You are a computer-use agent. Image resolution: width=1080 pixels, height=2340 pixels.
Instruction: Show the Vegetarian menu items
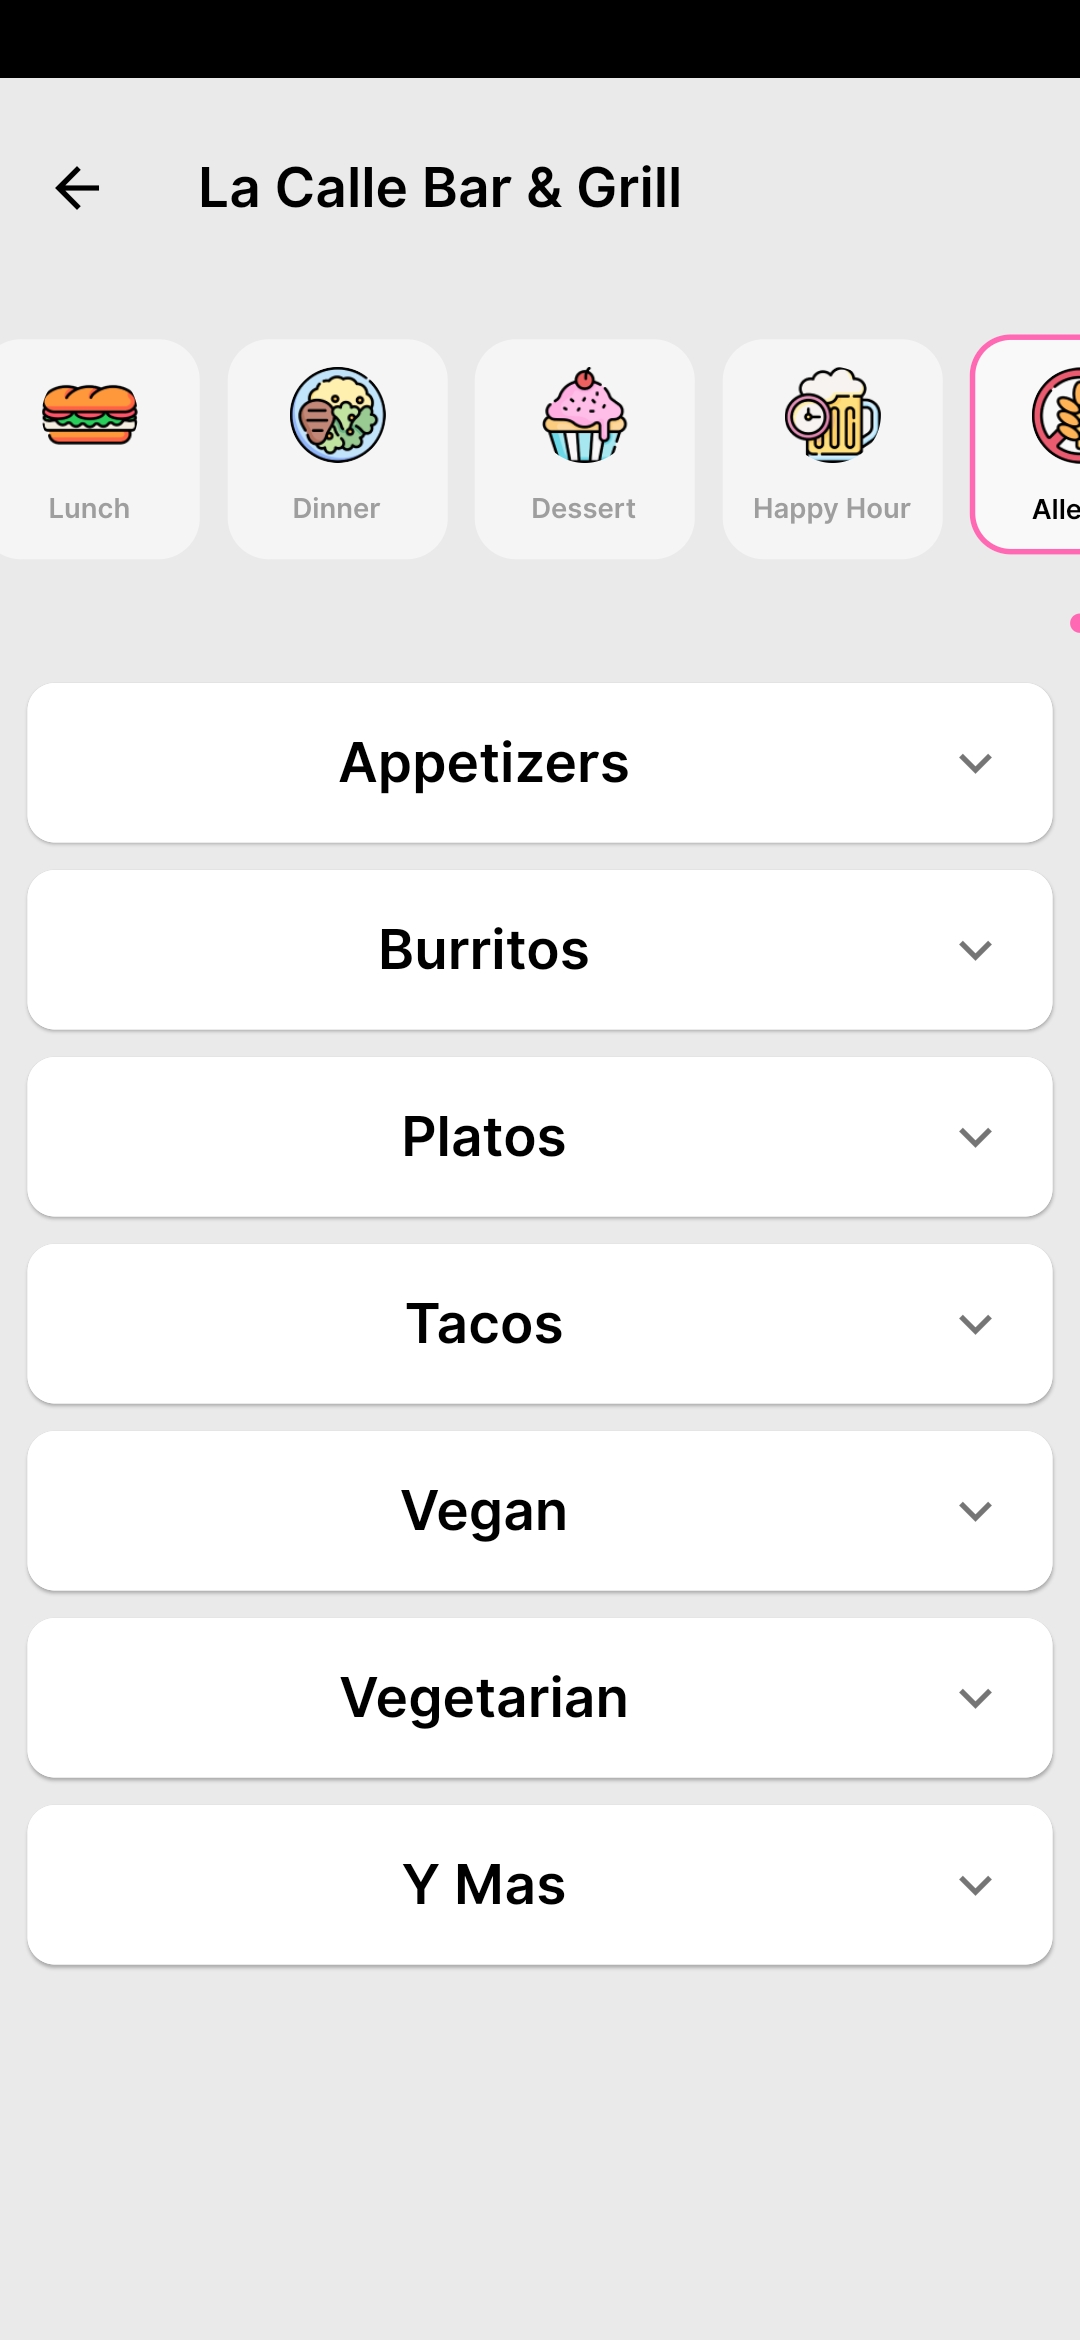coord(484,1698)
